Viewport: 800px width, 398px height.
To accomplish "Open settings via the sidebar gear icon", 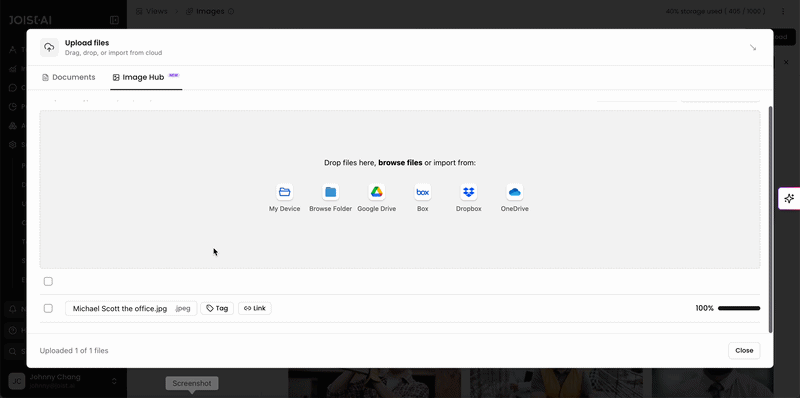I will tap(13, 145).
